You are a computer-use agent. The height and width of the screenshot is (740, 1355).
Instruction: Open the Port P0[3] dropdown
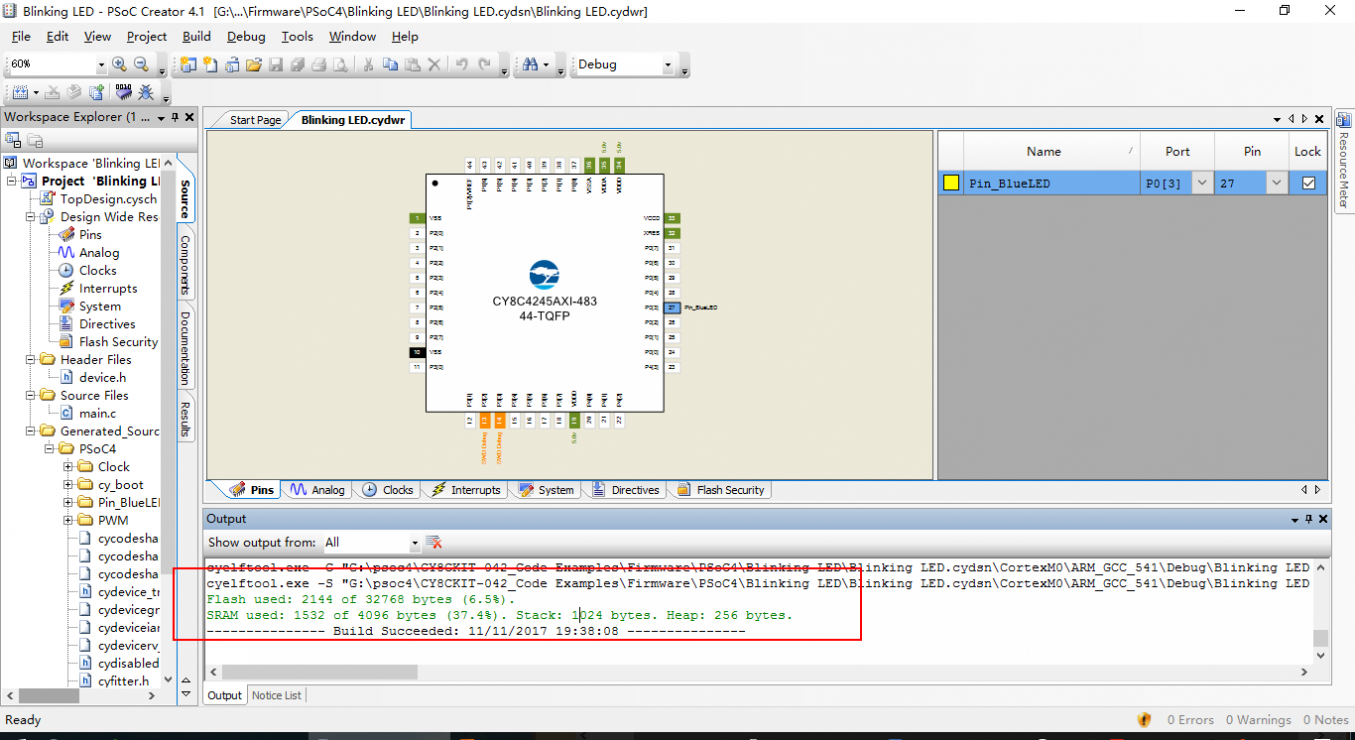click(x=1201, y=183)
